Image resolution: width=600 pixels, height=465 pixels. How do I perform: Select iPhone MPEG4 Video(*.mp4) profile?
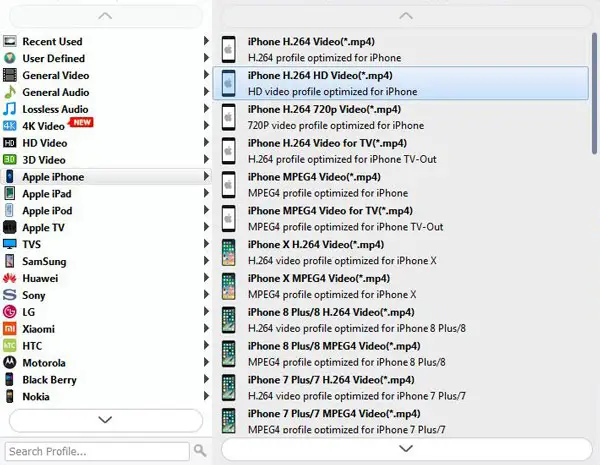click(x=401, y=184)
